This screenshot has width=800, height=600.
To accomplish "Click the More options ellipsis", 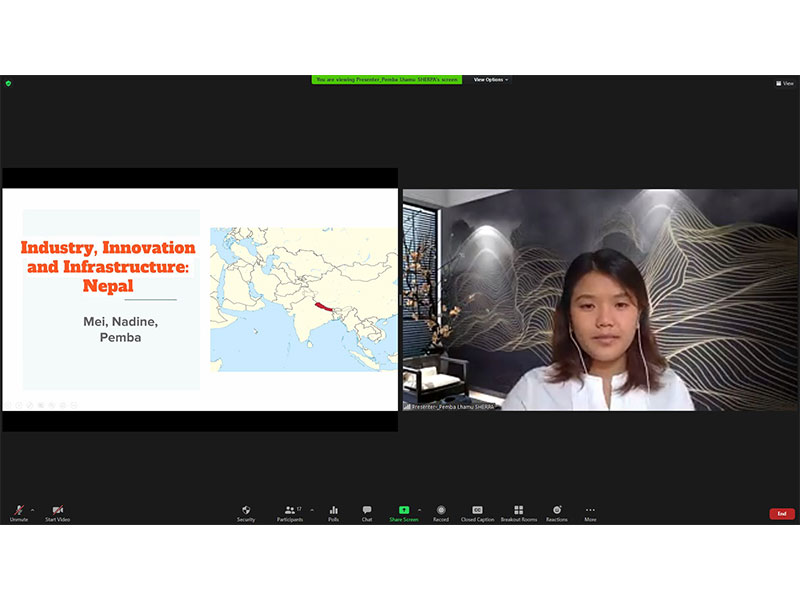I will coord(590,512).
